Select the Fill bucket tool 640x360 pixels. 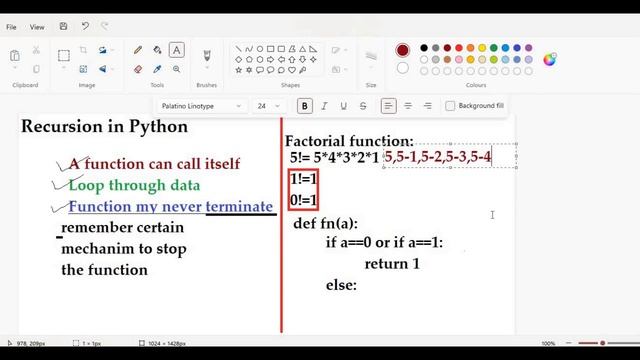pyautogui.click(x=157, y=50)
